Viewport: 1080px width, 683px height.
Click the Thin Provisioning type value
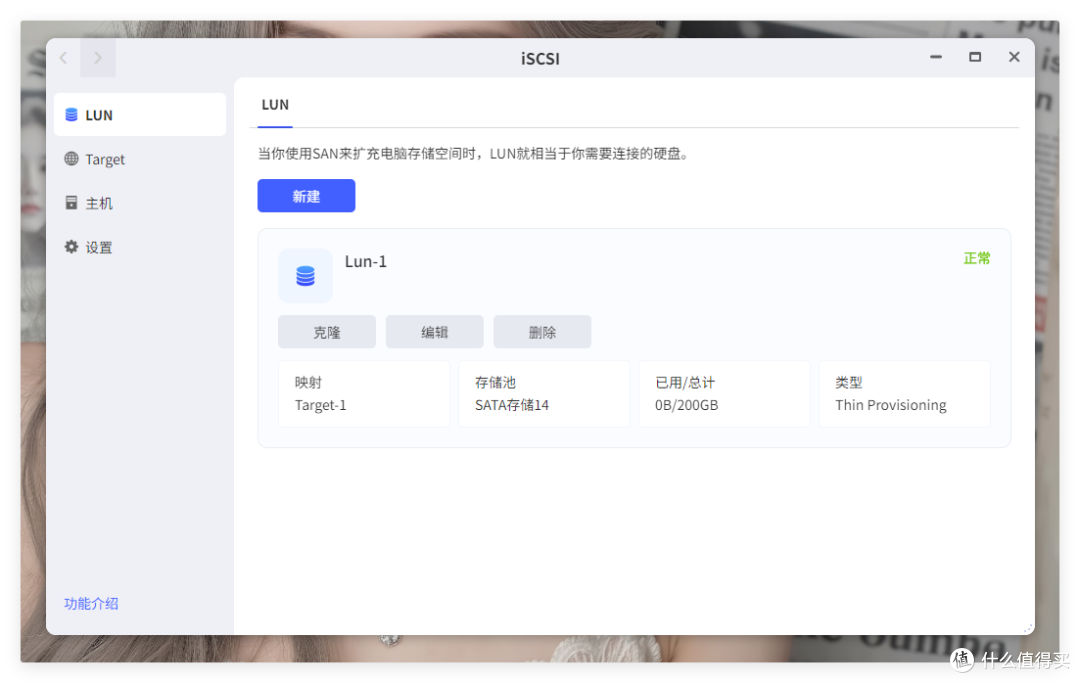point(891,405)
